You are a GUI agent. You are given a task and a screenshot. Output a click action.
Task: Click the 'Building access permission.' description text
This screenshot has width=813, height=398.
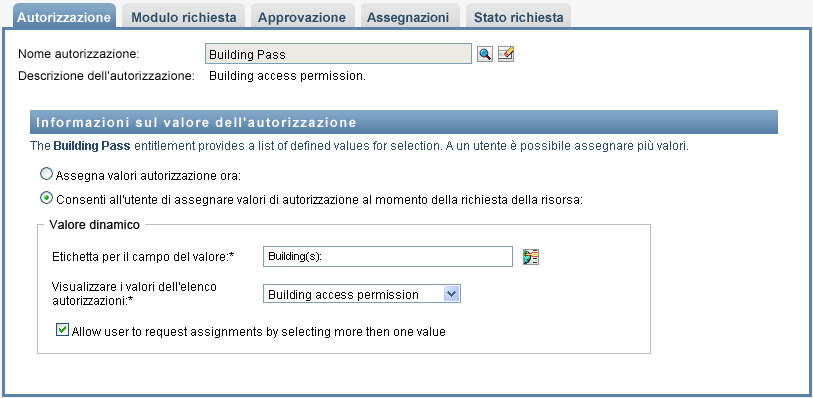click(x=287, y=76)
